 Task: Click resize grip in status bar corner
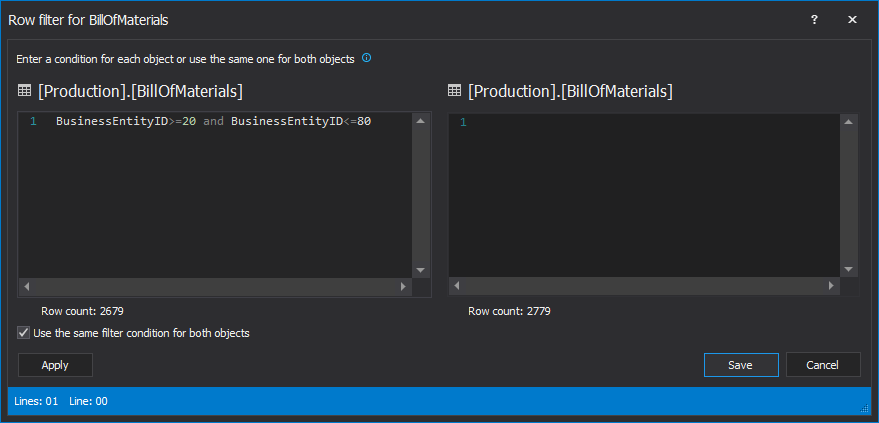pos(865,407)
